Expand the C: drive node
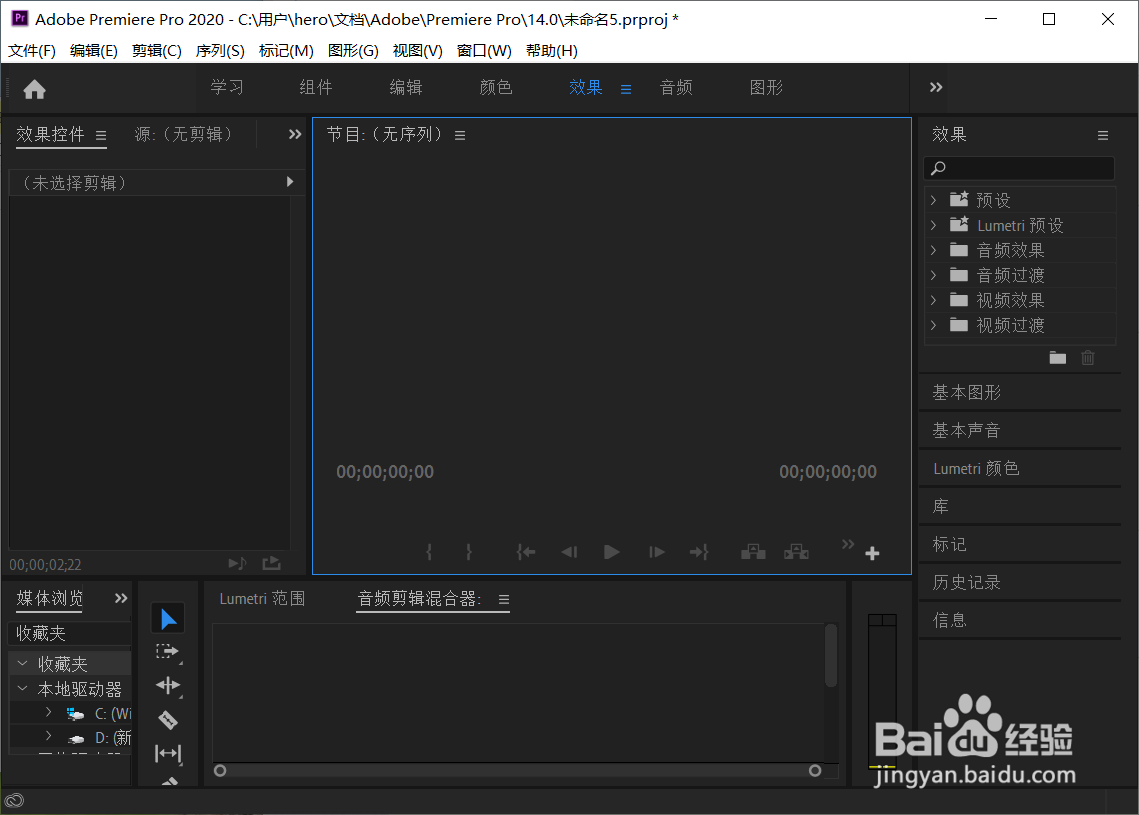Screen dimensions: 1139x815 pyautogui.click(x=49, y=712)
